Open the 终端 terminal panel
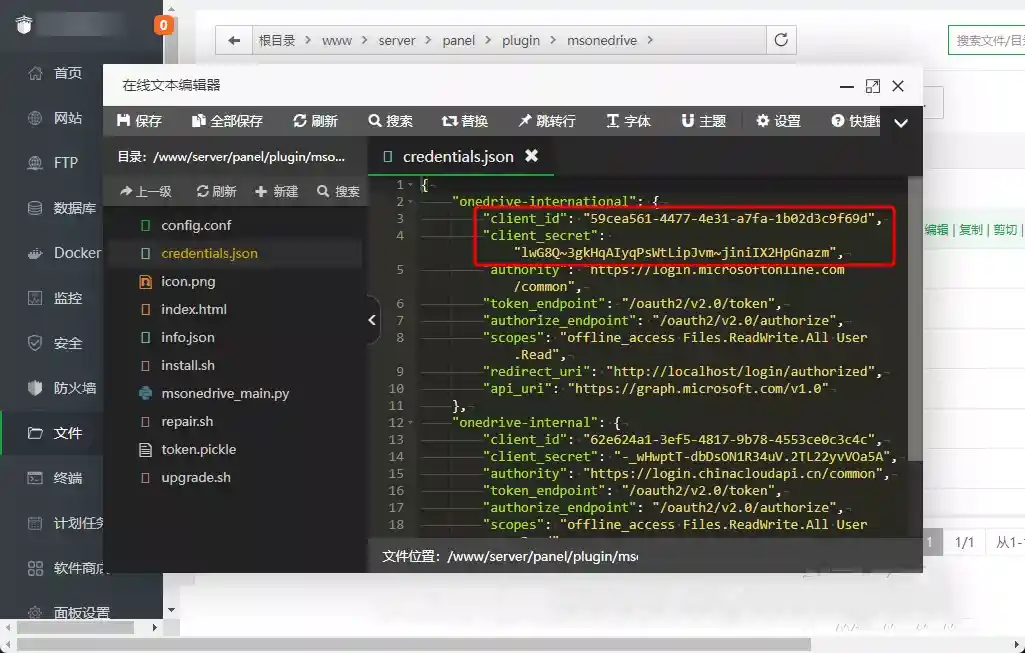This screenshot has width=1025, height=653. [x=55, y=478]
